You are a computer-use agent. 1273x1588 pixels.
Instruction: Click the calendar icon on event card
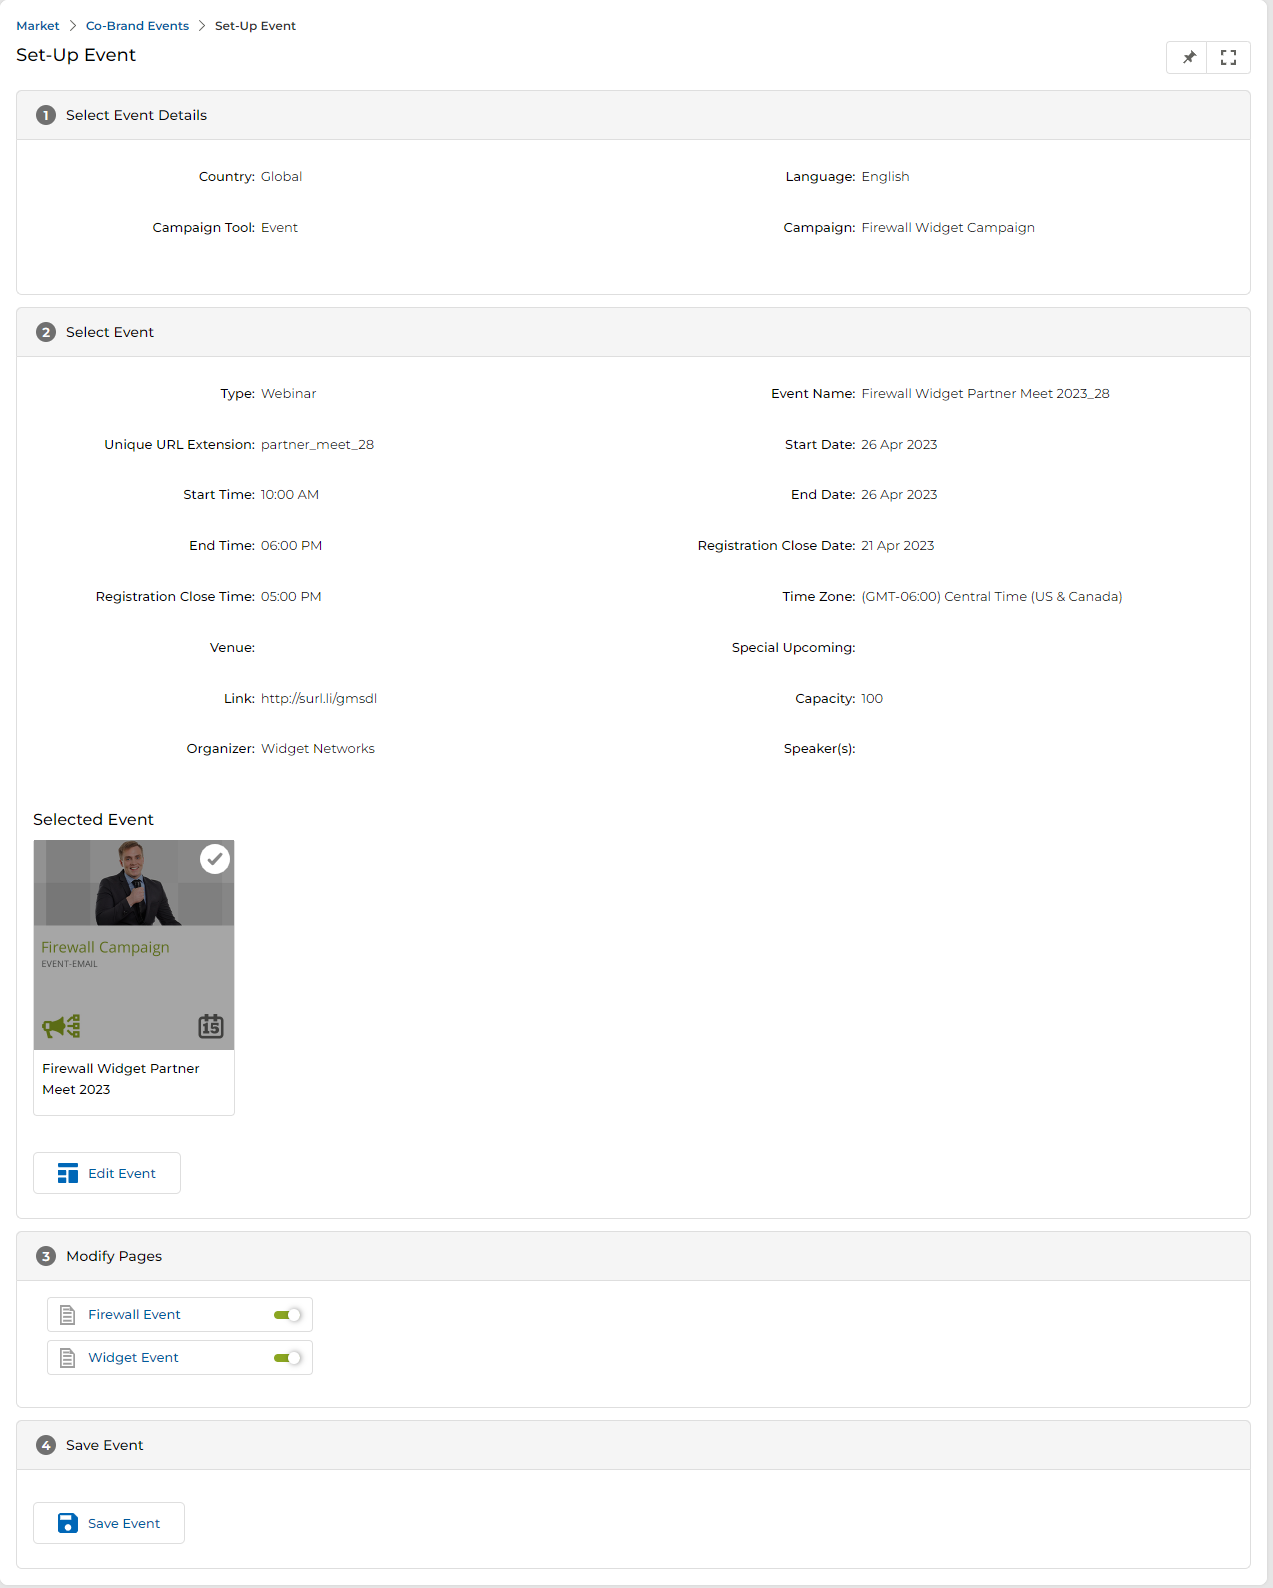(211, 1026)
